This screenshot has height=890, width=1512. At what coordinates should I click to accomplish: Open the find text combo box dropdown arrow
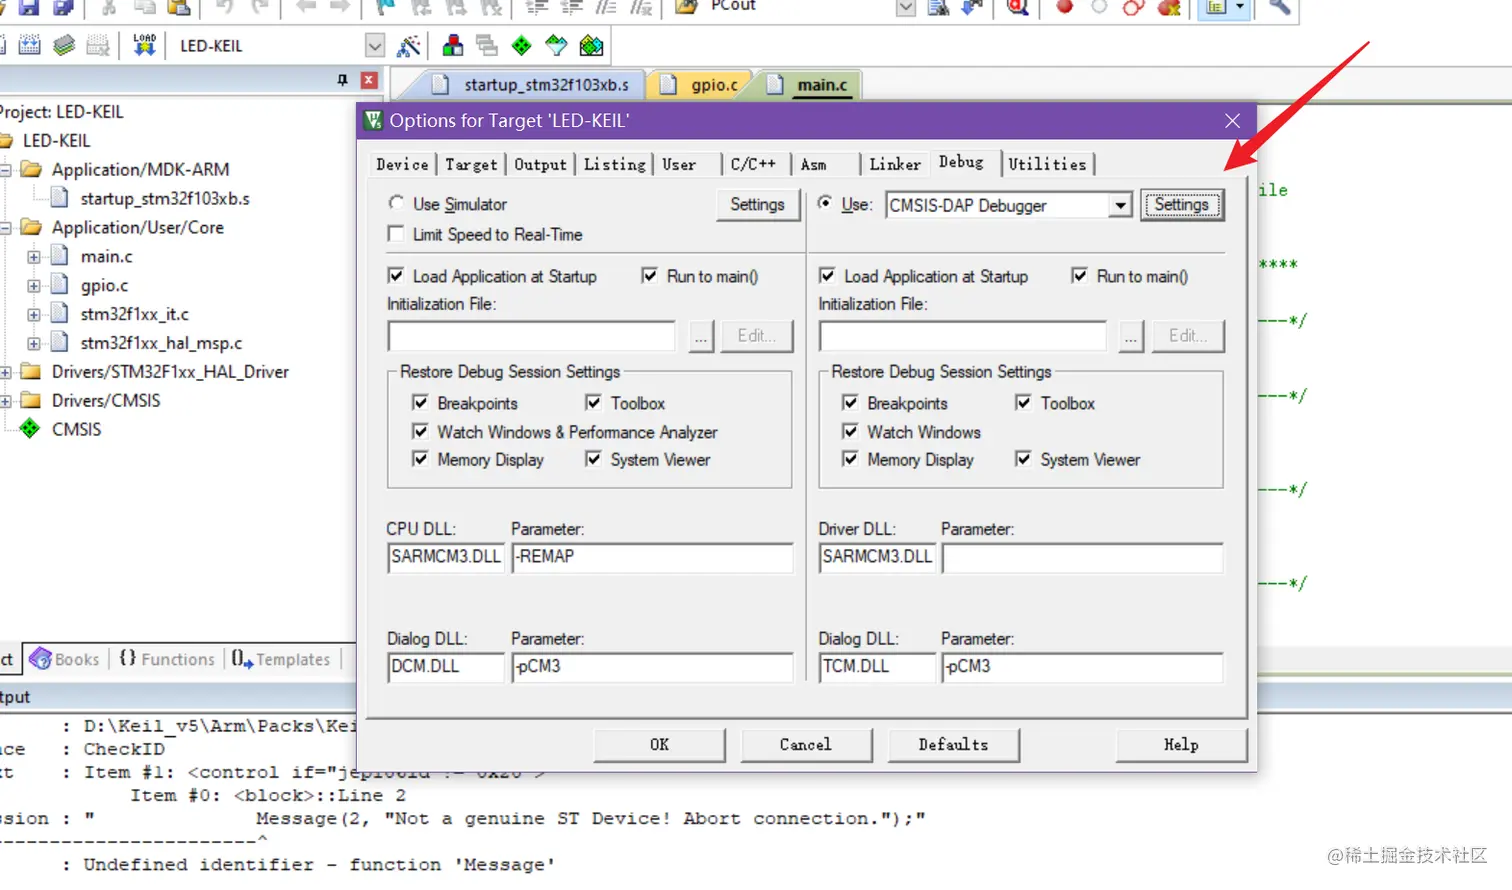(906, 7)
